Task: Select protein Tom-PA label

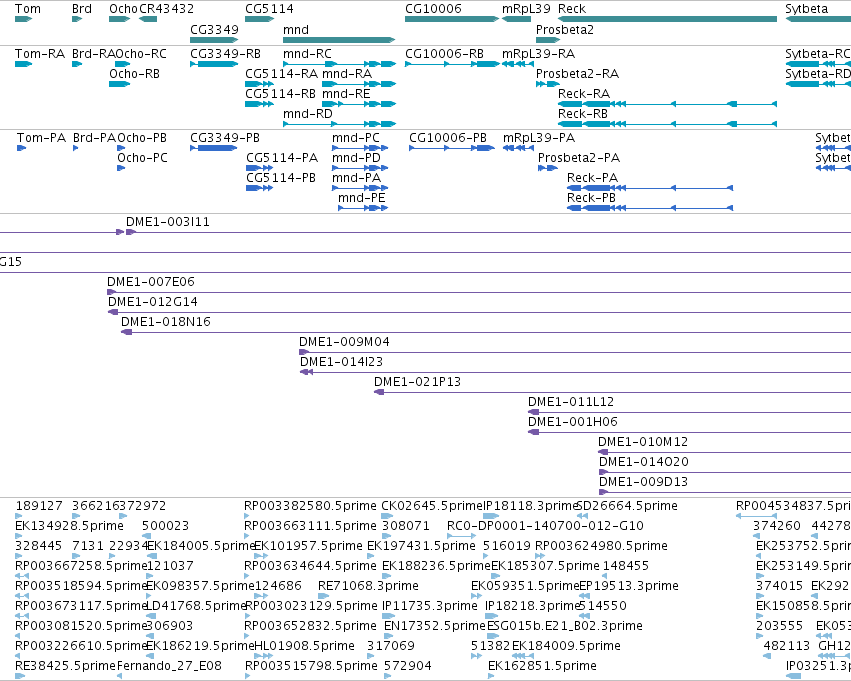Action: (41, 138)
